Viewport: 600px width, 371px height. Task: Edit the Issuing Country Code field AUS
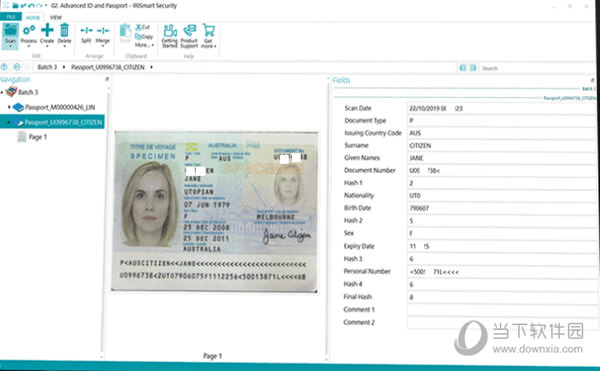(x=501, y=133)
